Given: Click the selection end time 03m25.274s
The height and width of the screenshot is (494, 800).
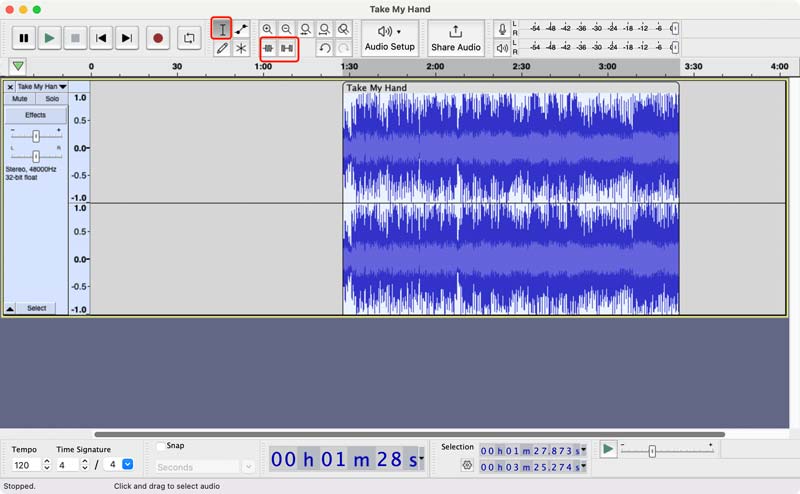Looking at the screenshot, I should click(x=530, y=467).
